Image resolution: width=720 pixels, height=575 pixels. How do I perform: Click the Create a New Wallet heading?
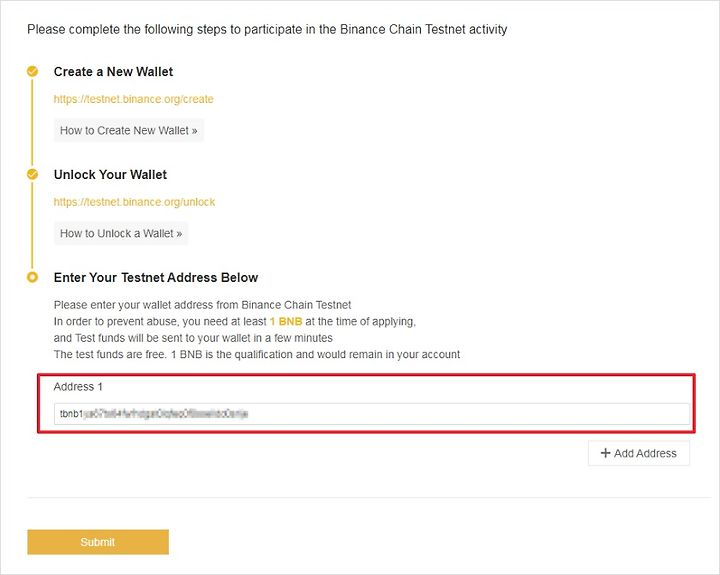coord(113,72)
